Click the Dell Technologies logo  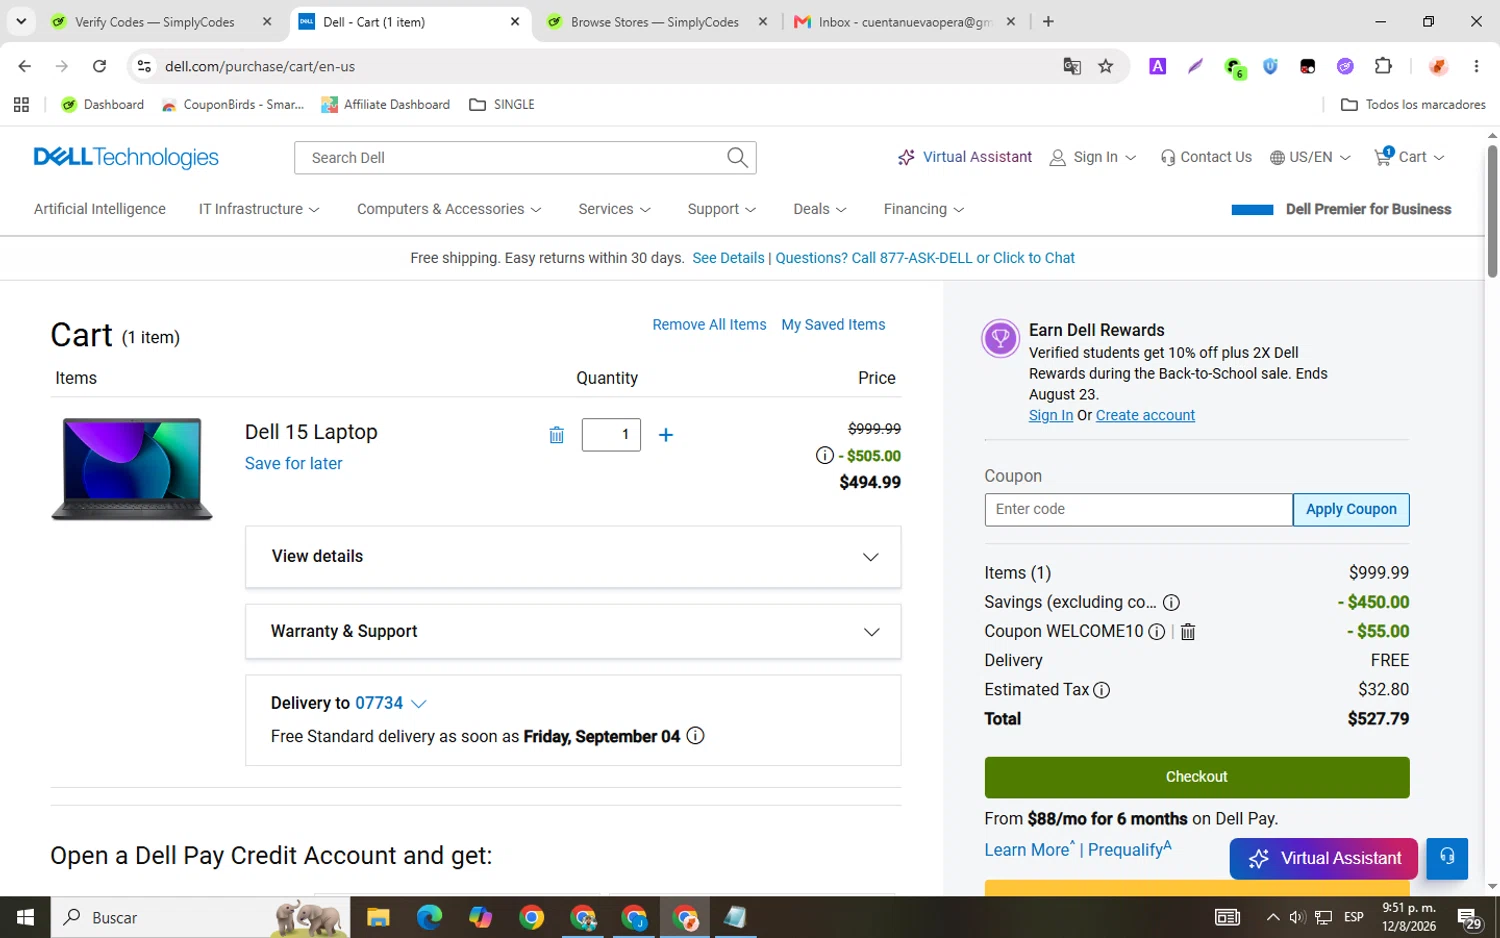coord(126,157)
